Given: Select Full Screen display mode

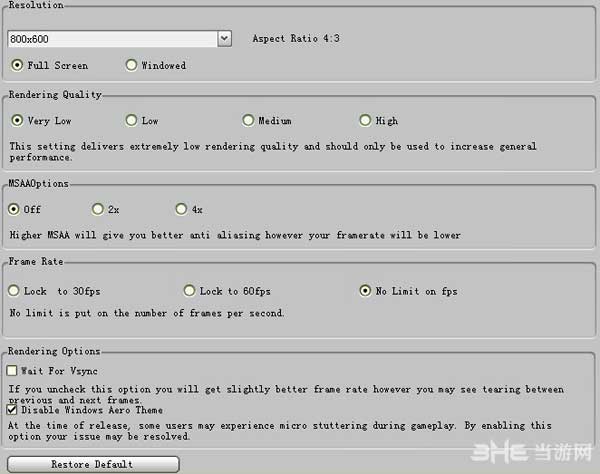Looking at the screenshot, I should click(x=17, y=65).
